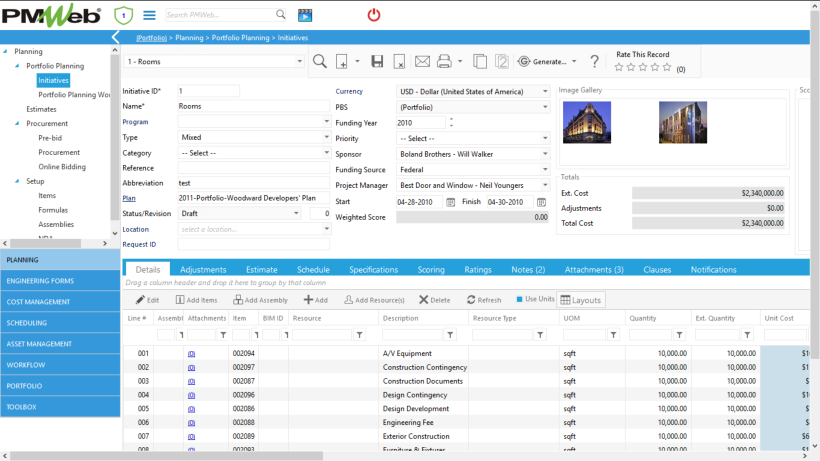Switch to the Estimate tab
Screen dimensions: 820x461
[262, 270]
